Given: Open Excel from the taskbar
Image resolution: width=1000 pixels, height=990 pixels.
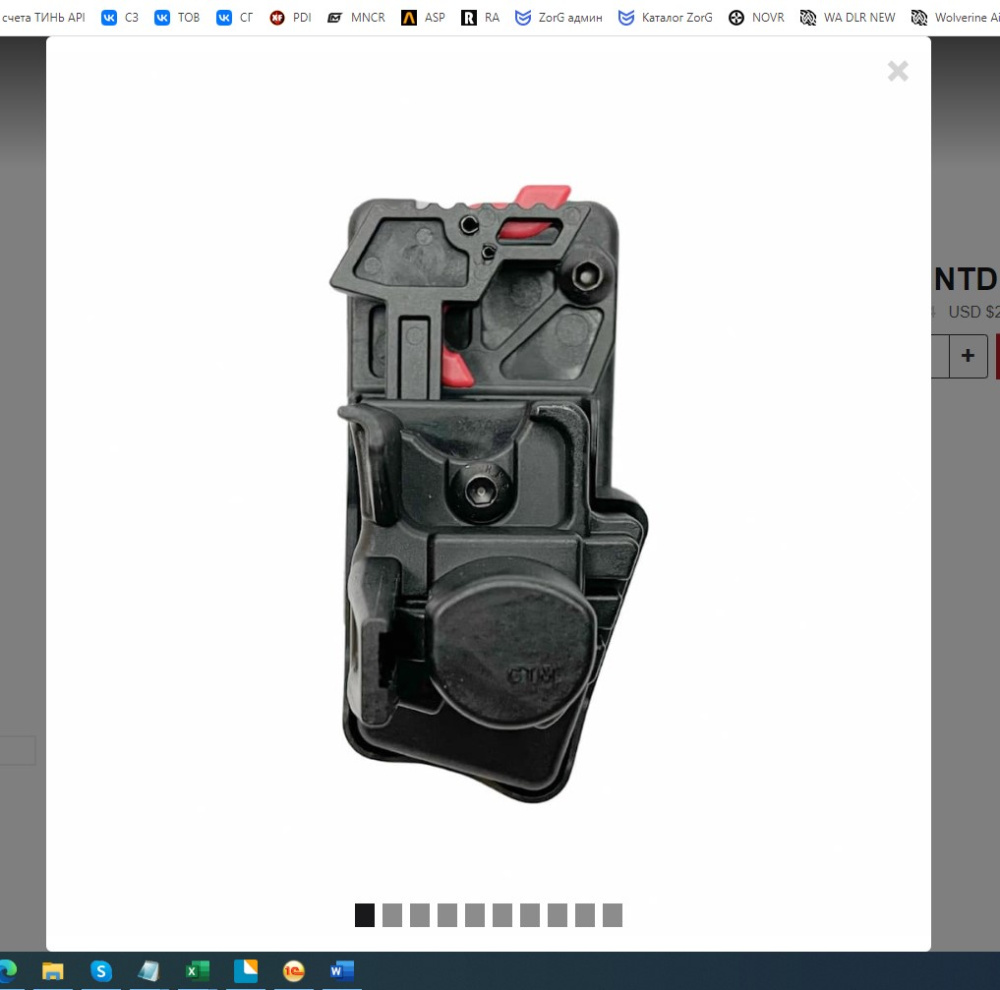Looking at the screenshot, I should point(197,971).
